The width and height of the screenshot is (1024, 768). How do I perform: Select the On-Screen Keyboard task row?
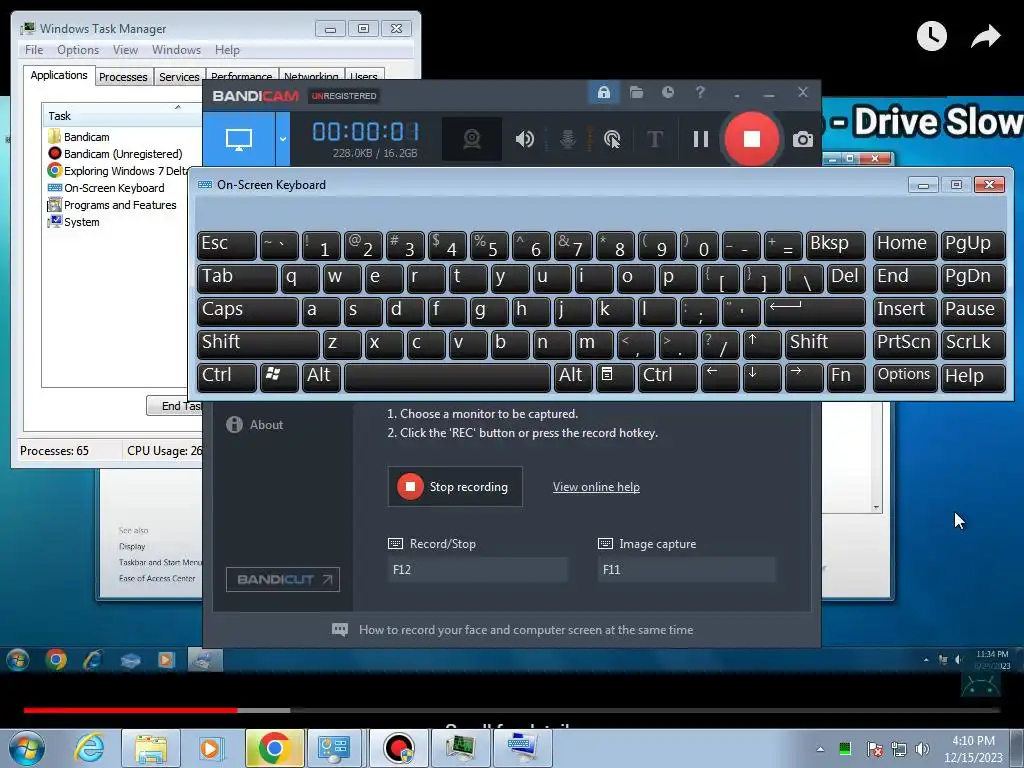106,188
